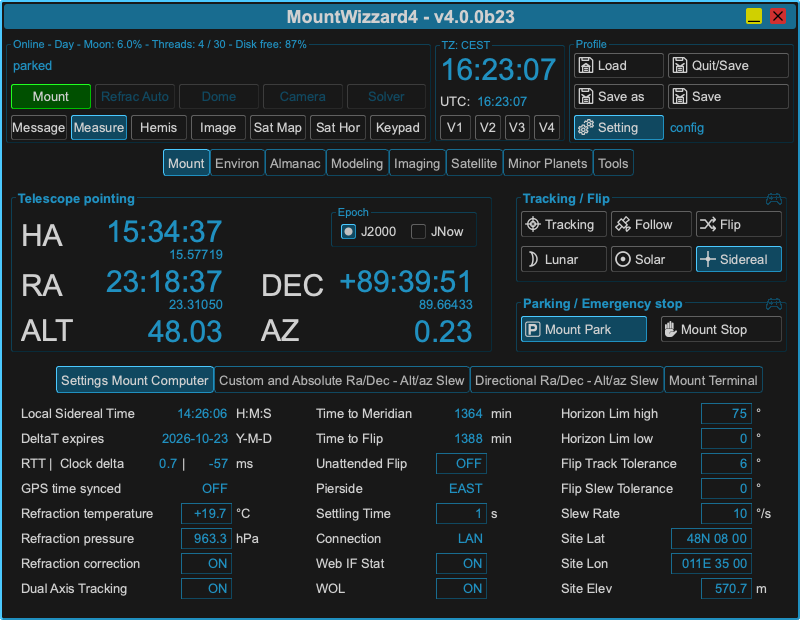The height and width of the screenshot is (620, 800).
Task: Open Directional Ra/Dec - Alt/az Slew tab
Action: 566,380
